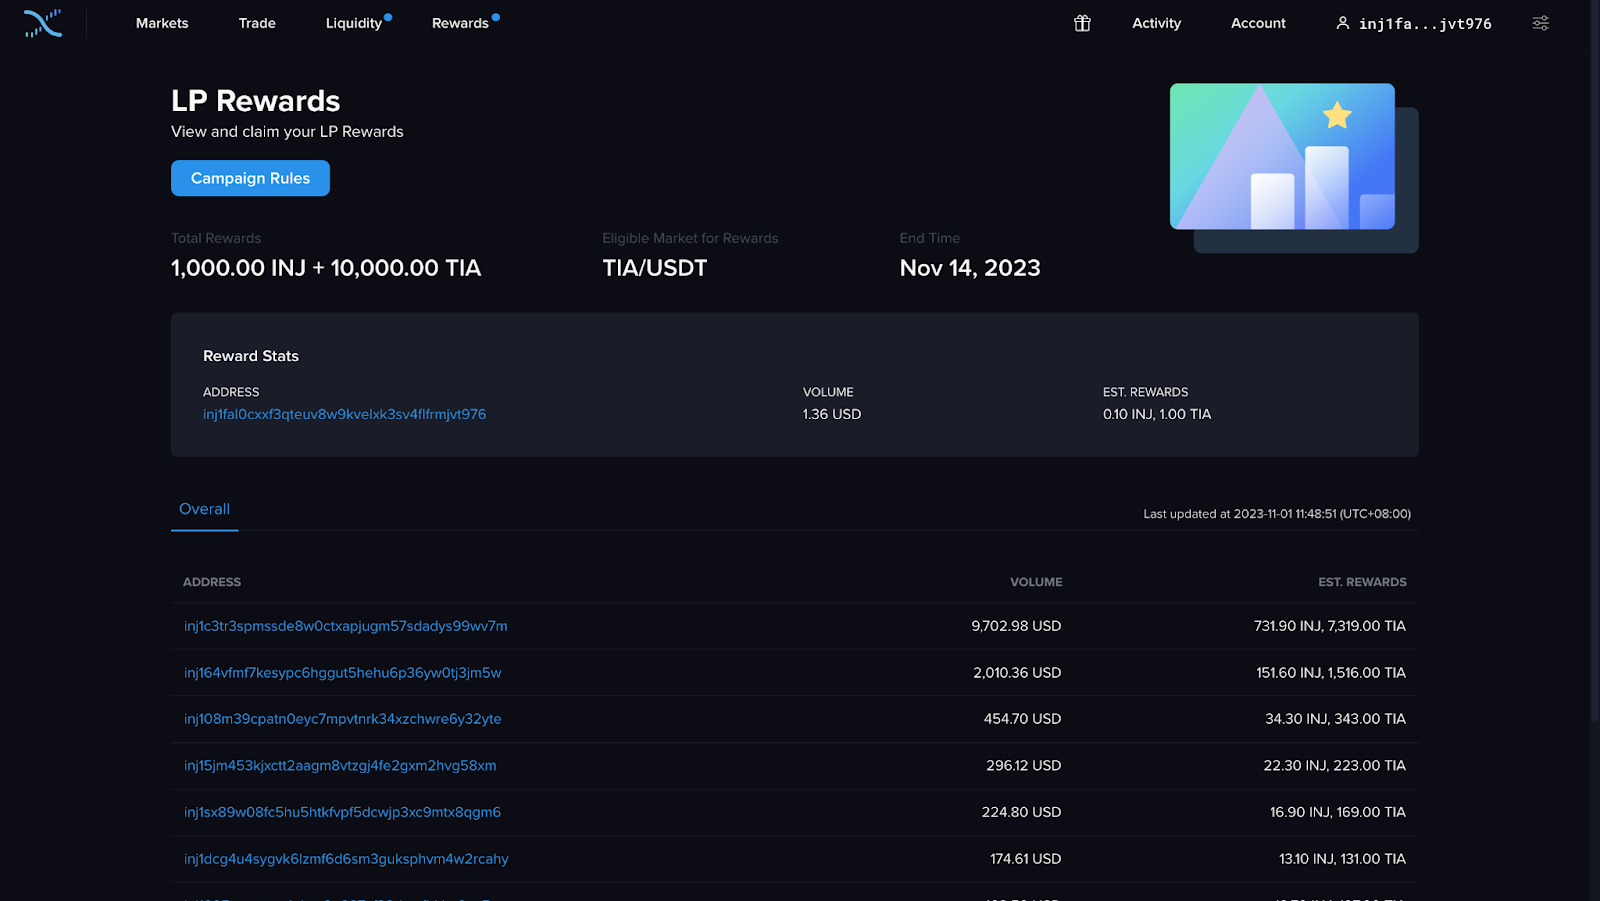Open address inj1sx89w08fc5hu5htkfvpf5dcwjp3xc9mtx8qgm6
The width and height of the screenshot is (1600, 901).
(342, 812)
